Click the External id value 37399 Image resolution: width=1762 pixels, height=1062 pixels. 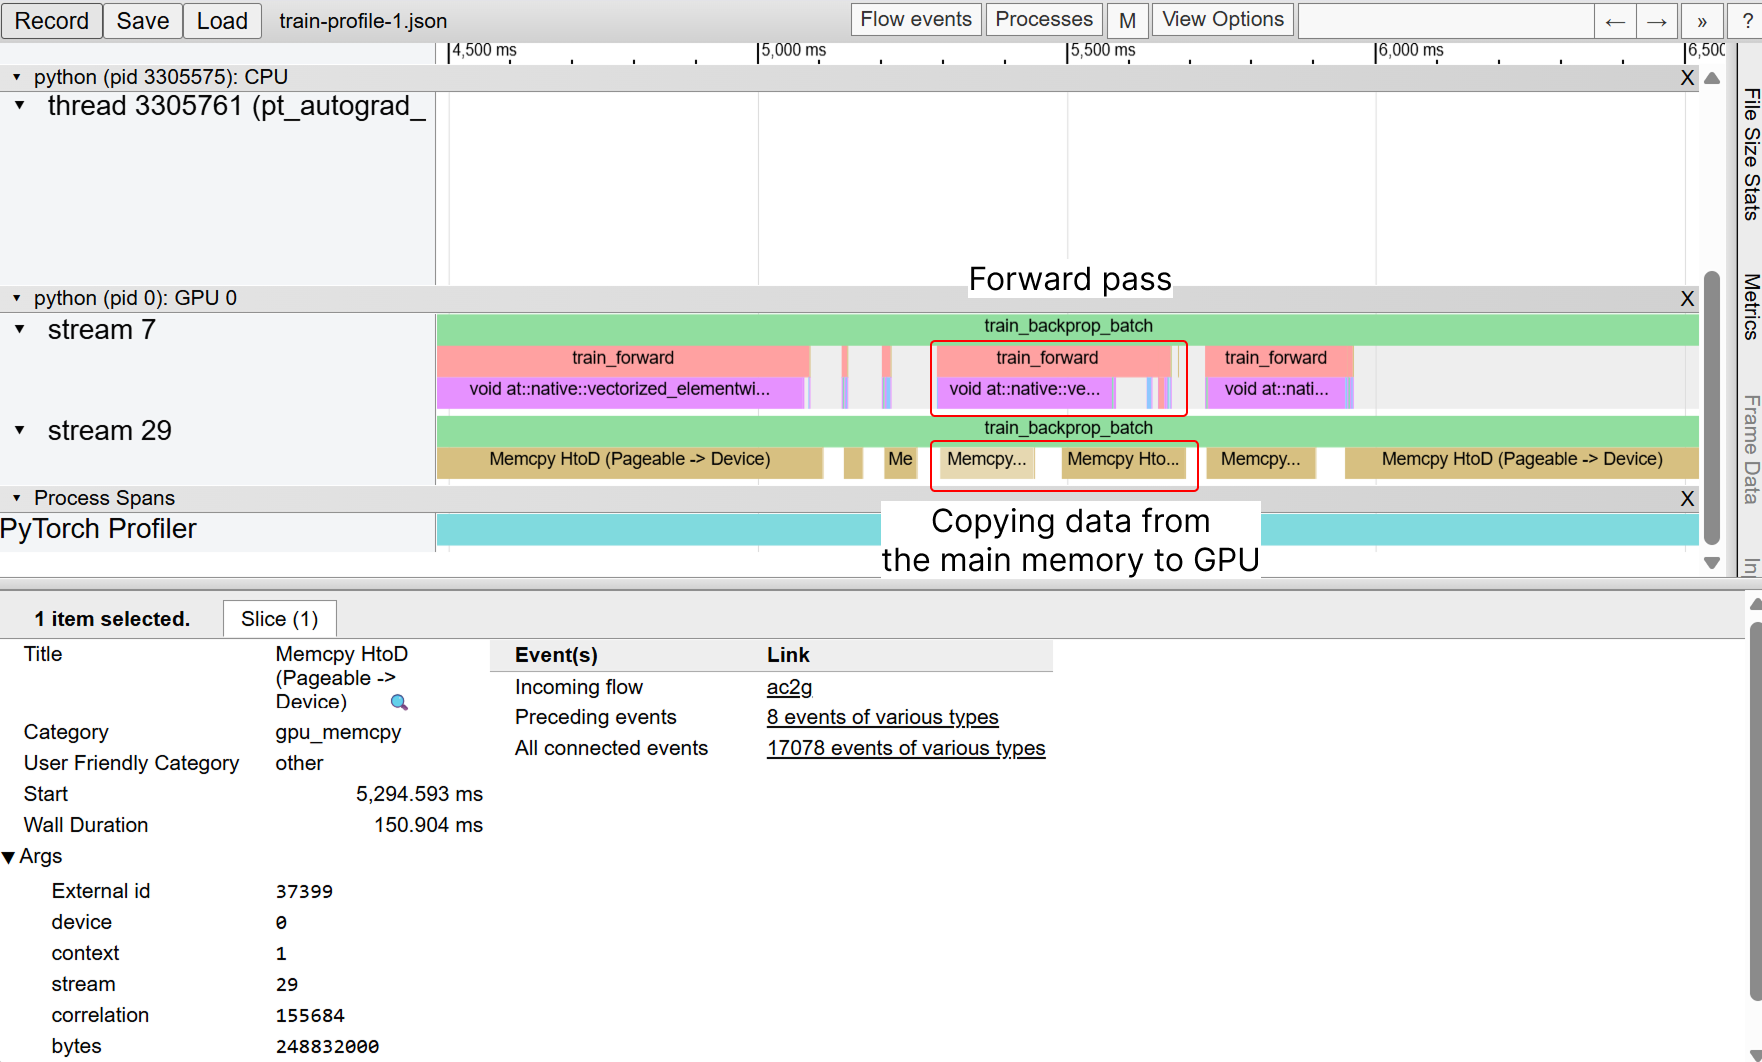[x=304, y=892]
